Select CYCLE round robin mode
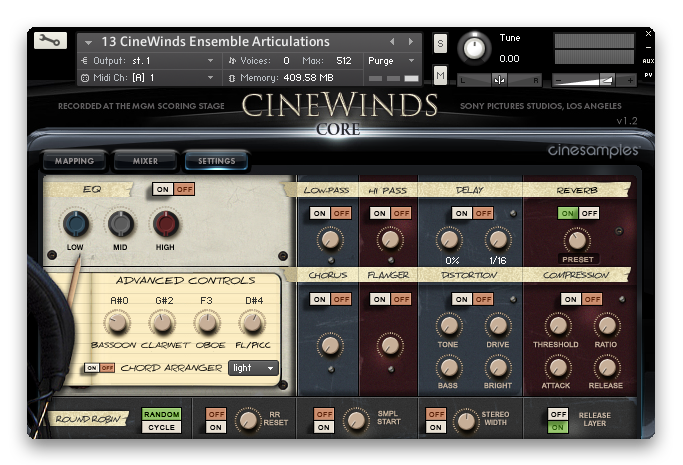Image resolution: width=683 pixels, height=465 pixels. (162, 428)
